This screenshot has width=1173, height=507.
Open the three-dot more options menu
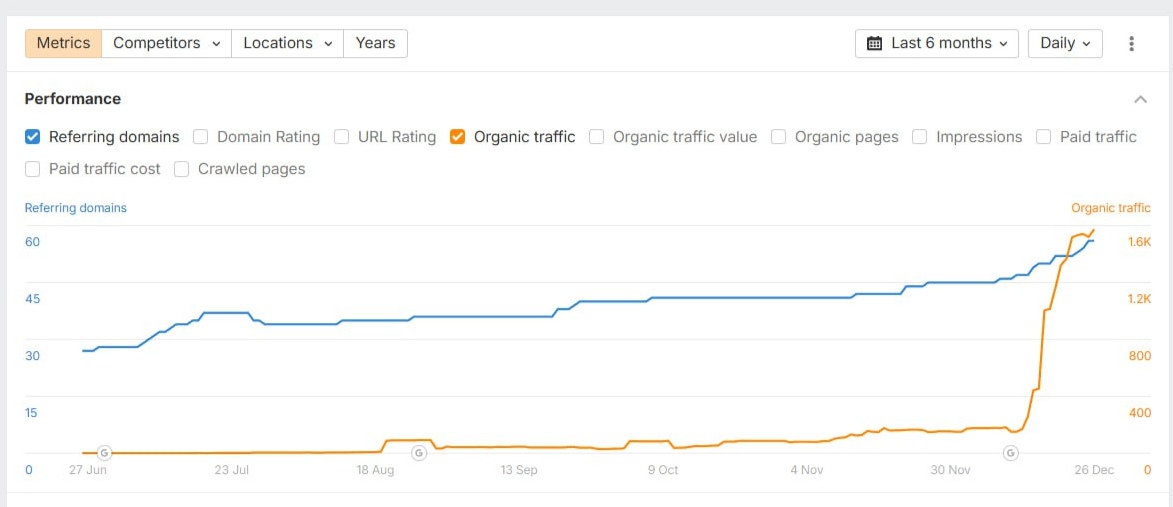1131,44
